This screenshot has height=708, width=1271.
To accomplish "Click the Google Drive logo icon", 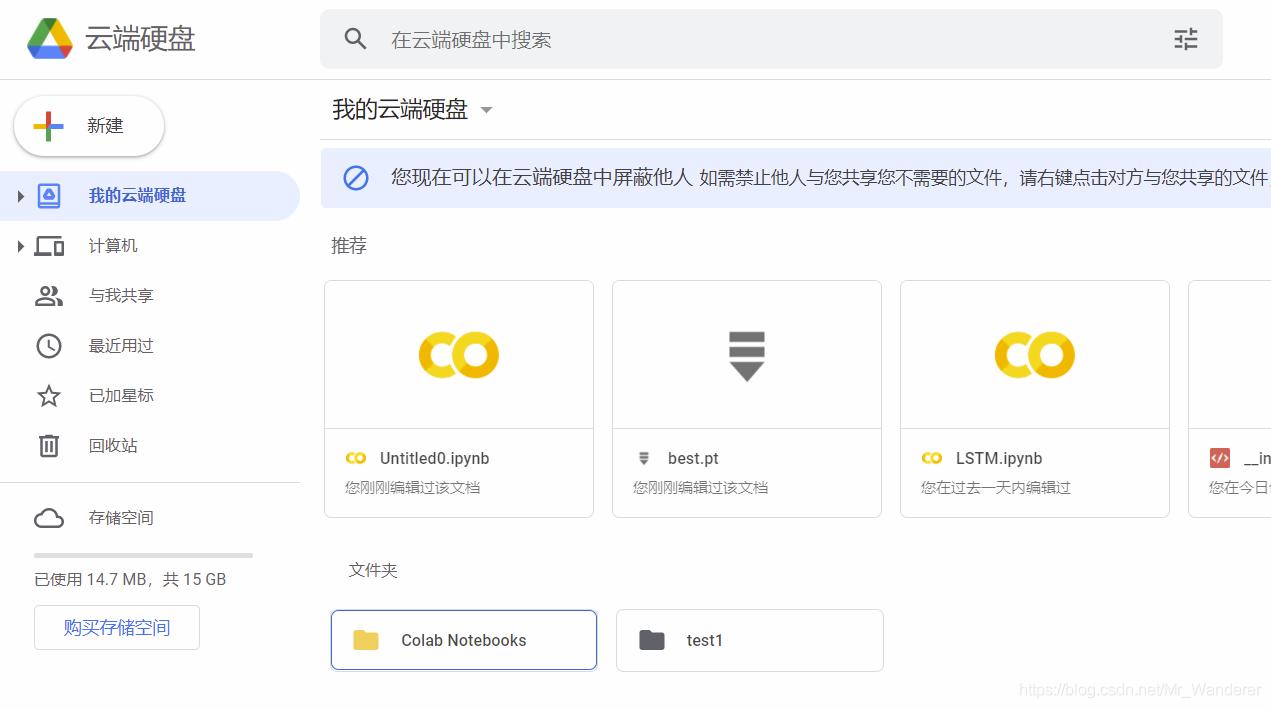I will tap(50, 39).
